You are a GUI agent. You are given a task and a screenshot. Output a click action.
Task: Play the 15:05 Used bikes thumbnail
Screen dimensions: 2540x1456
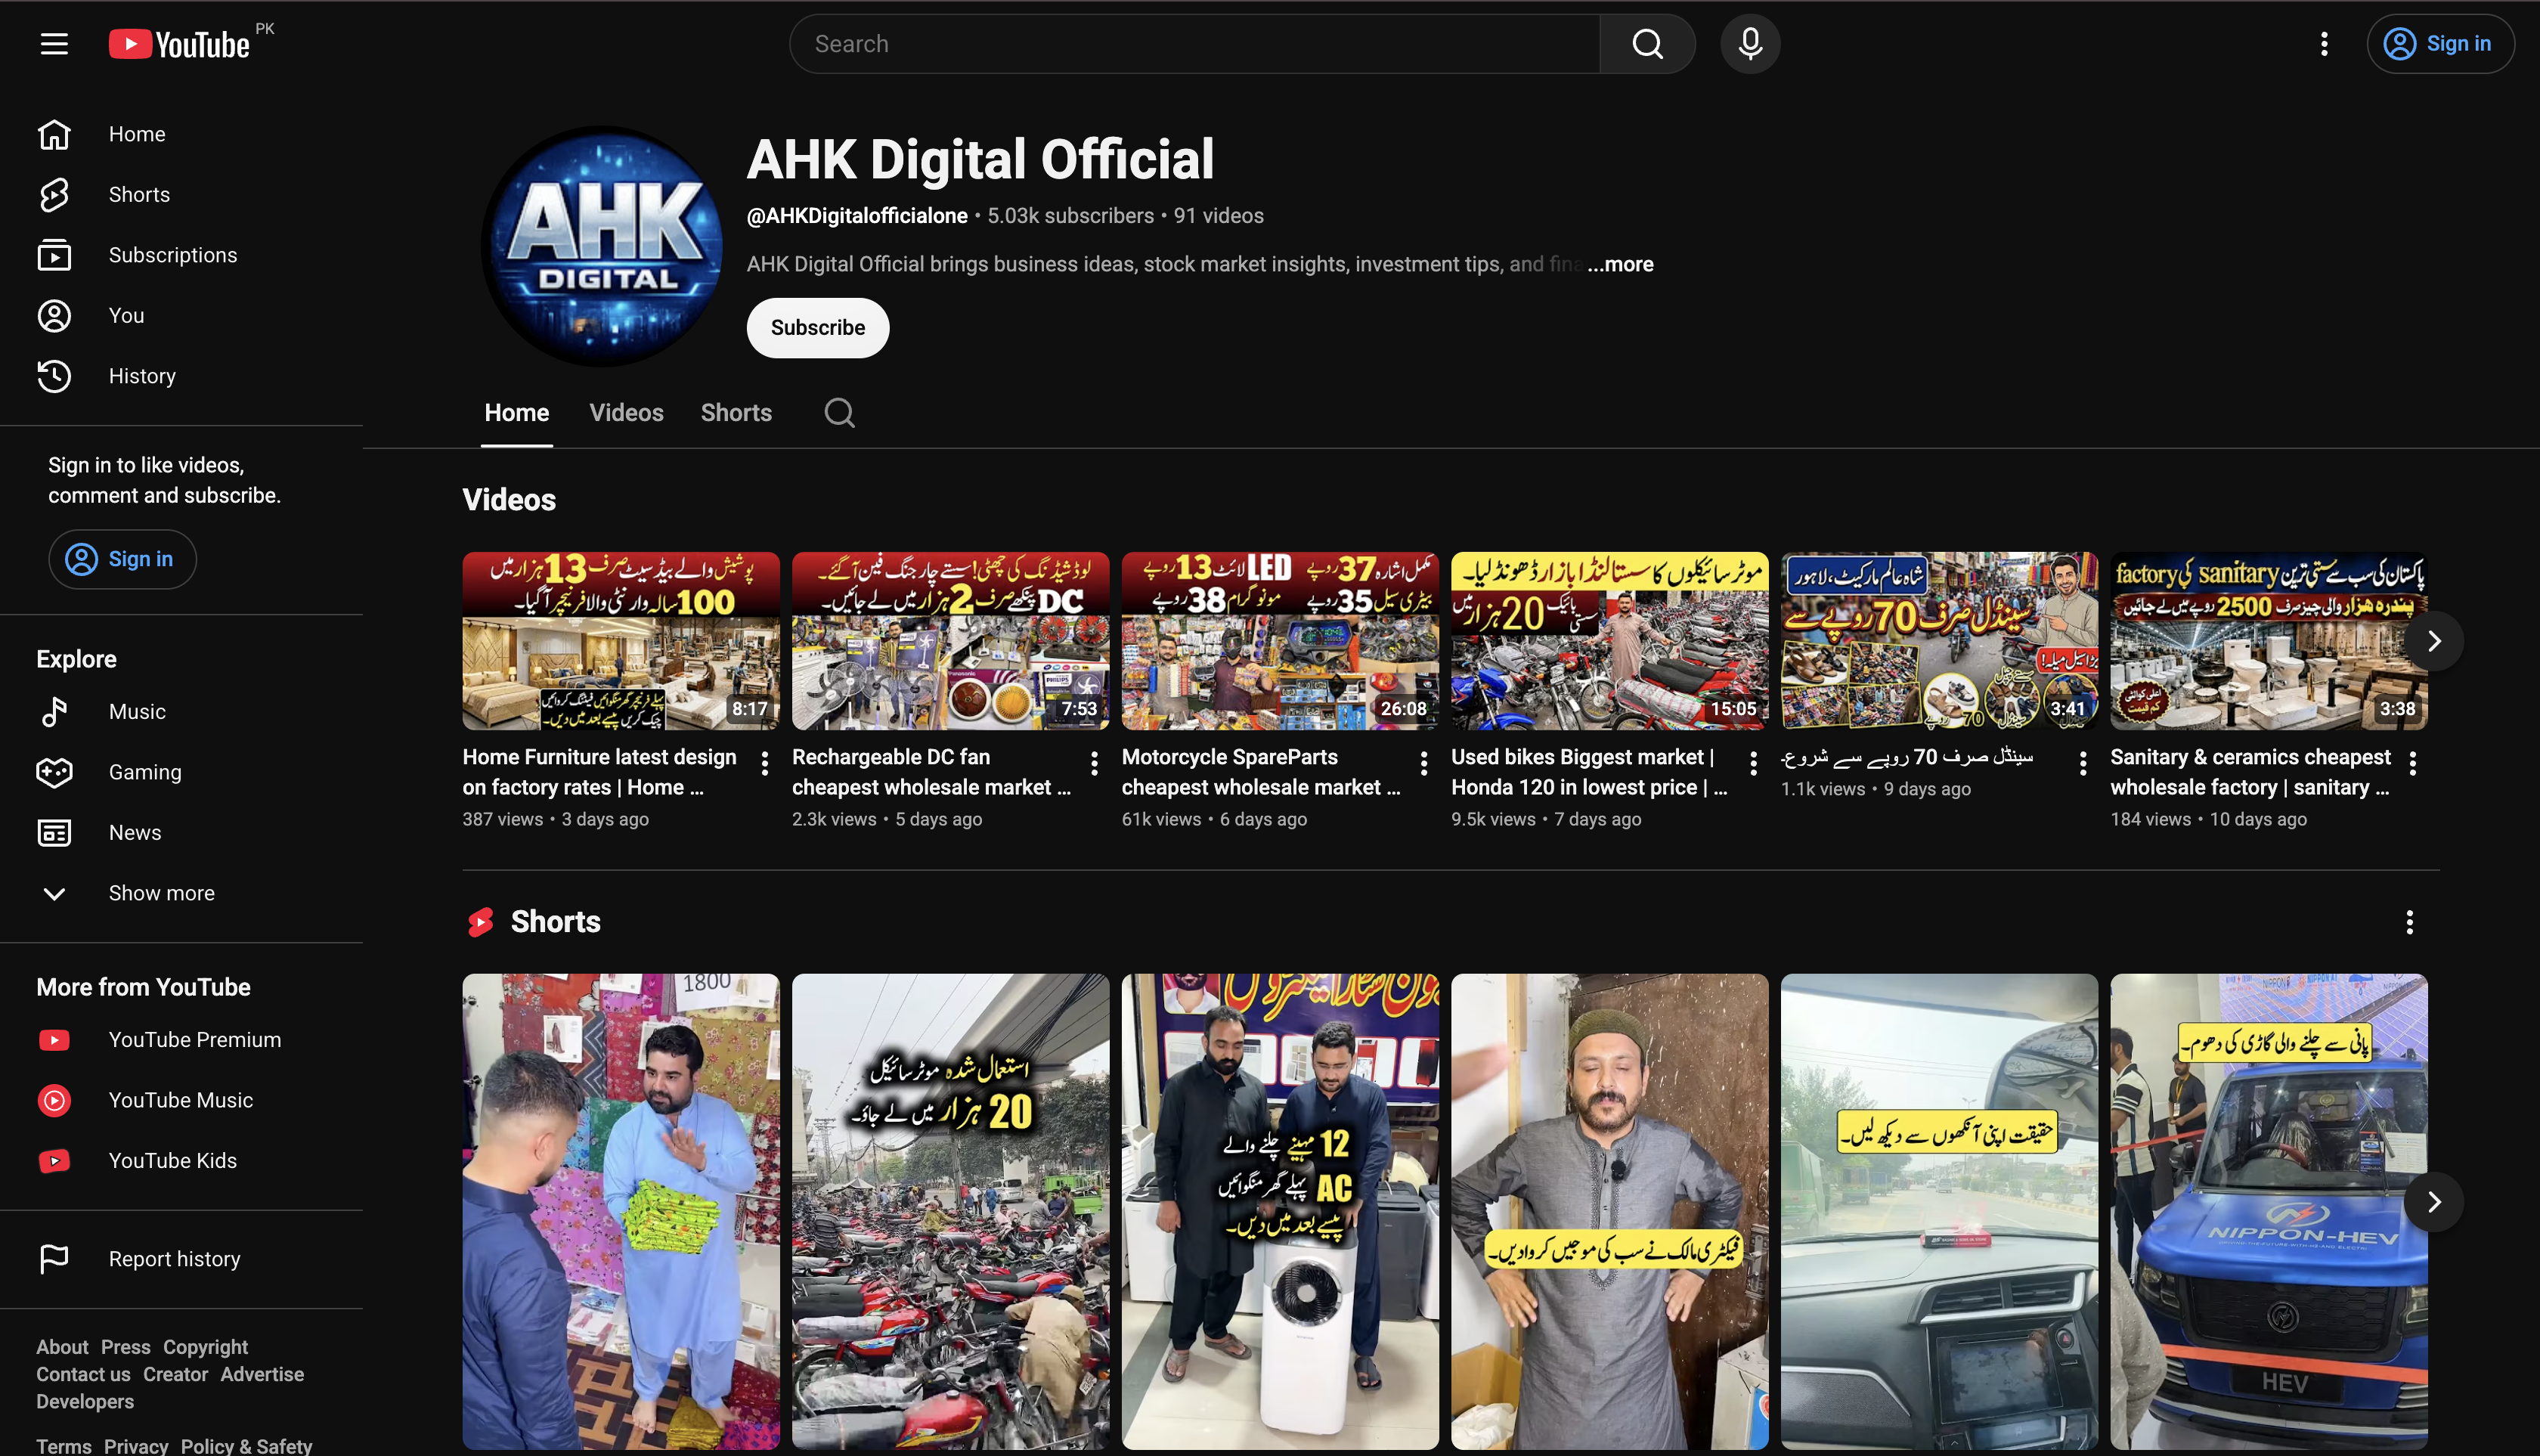[1610, 641]
